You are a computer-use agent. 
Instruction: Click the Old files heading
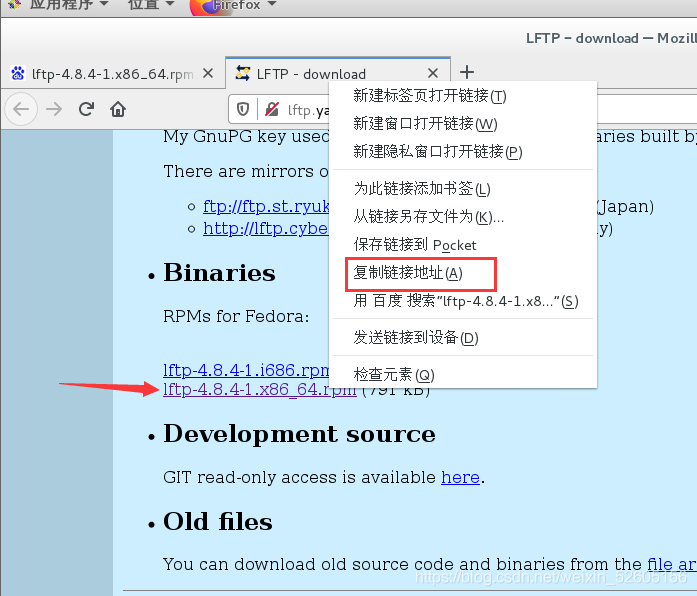tap(218, 521)
